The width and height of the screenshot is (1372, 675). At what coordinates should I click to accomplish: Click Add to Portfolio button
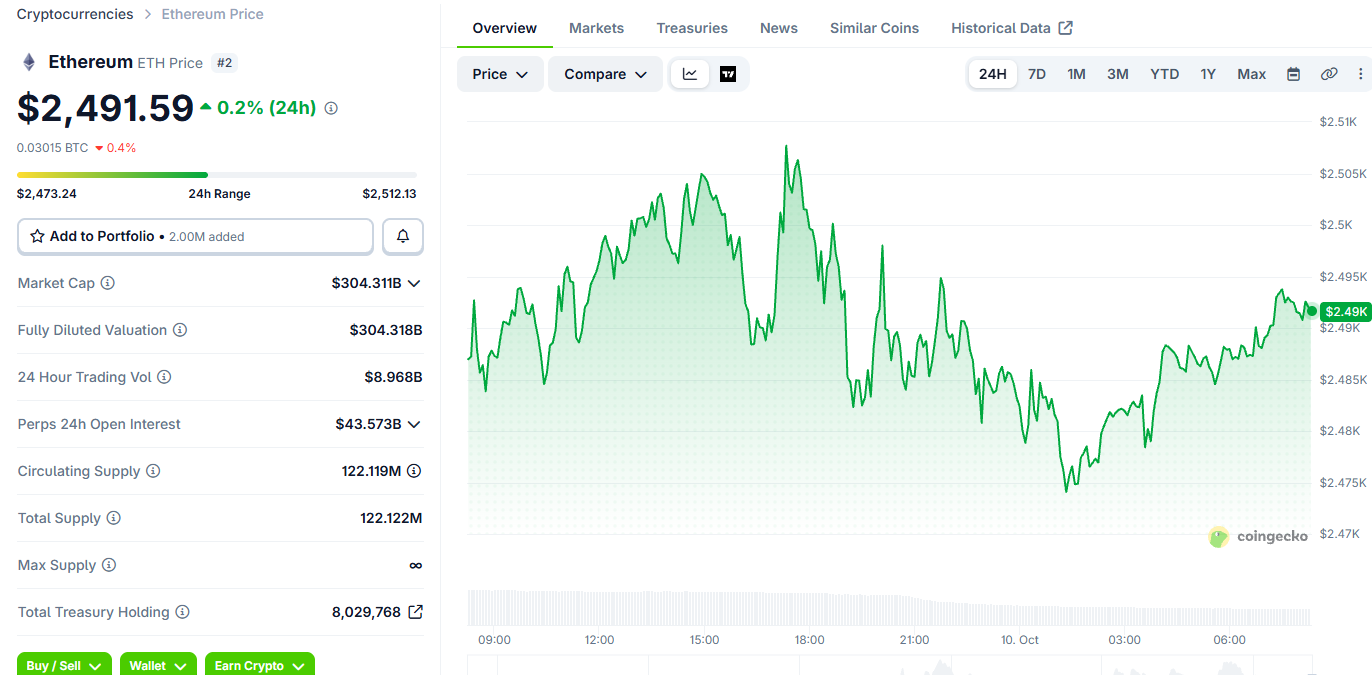pos(195,237)
